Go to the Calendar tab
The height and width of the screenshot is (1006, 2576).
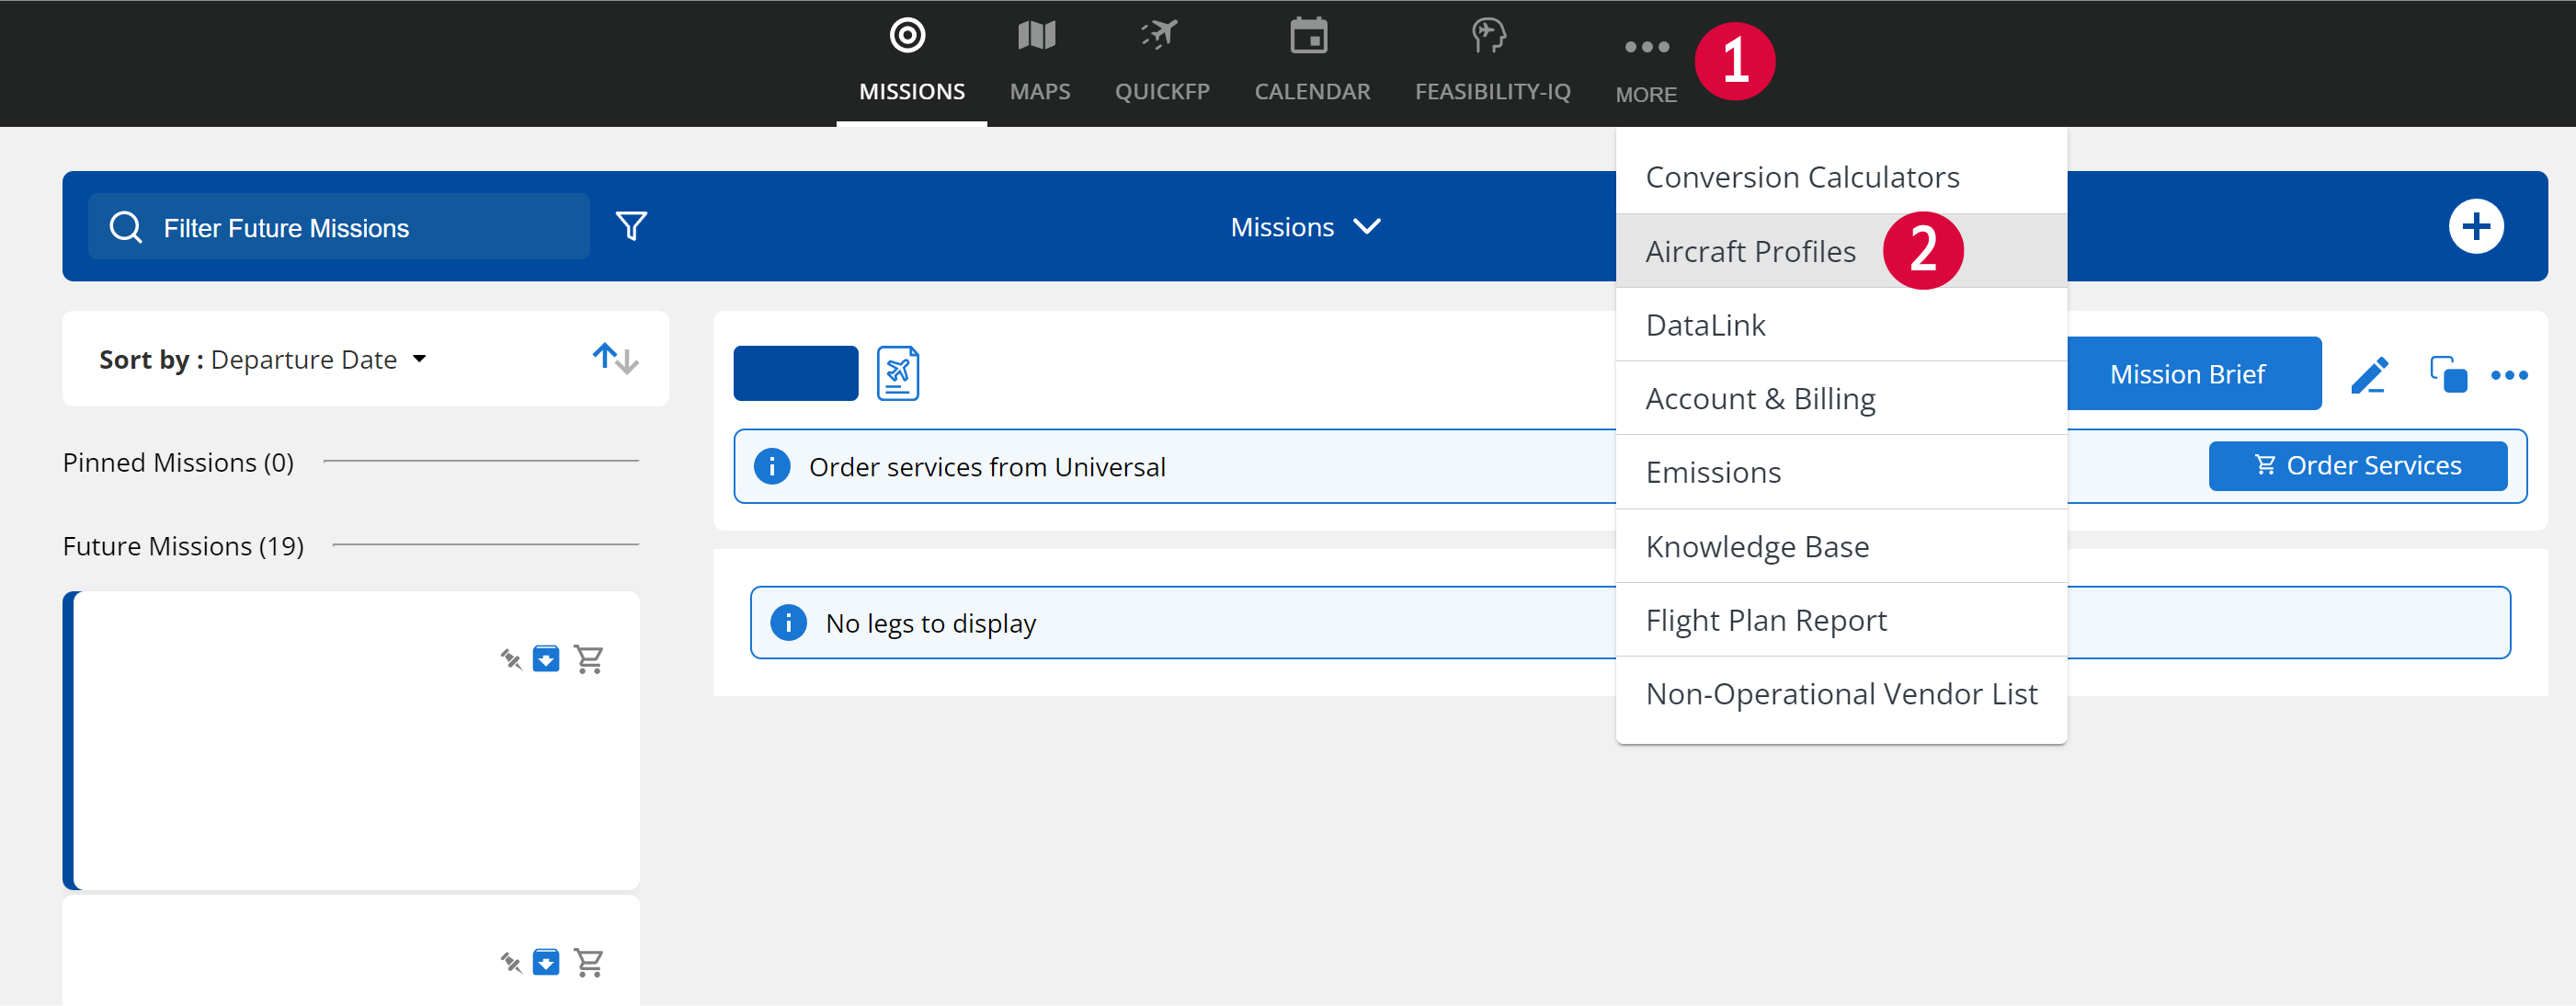1312,62
